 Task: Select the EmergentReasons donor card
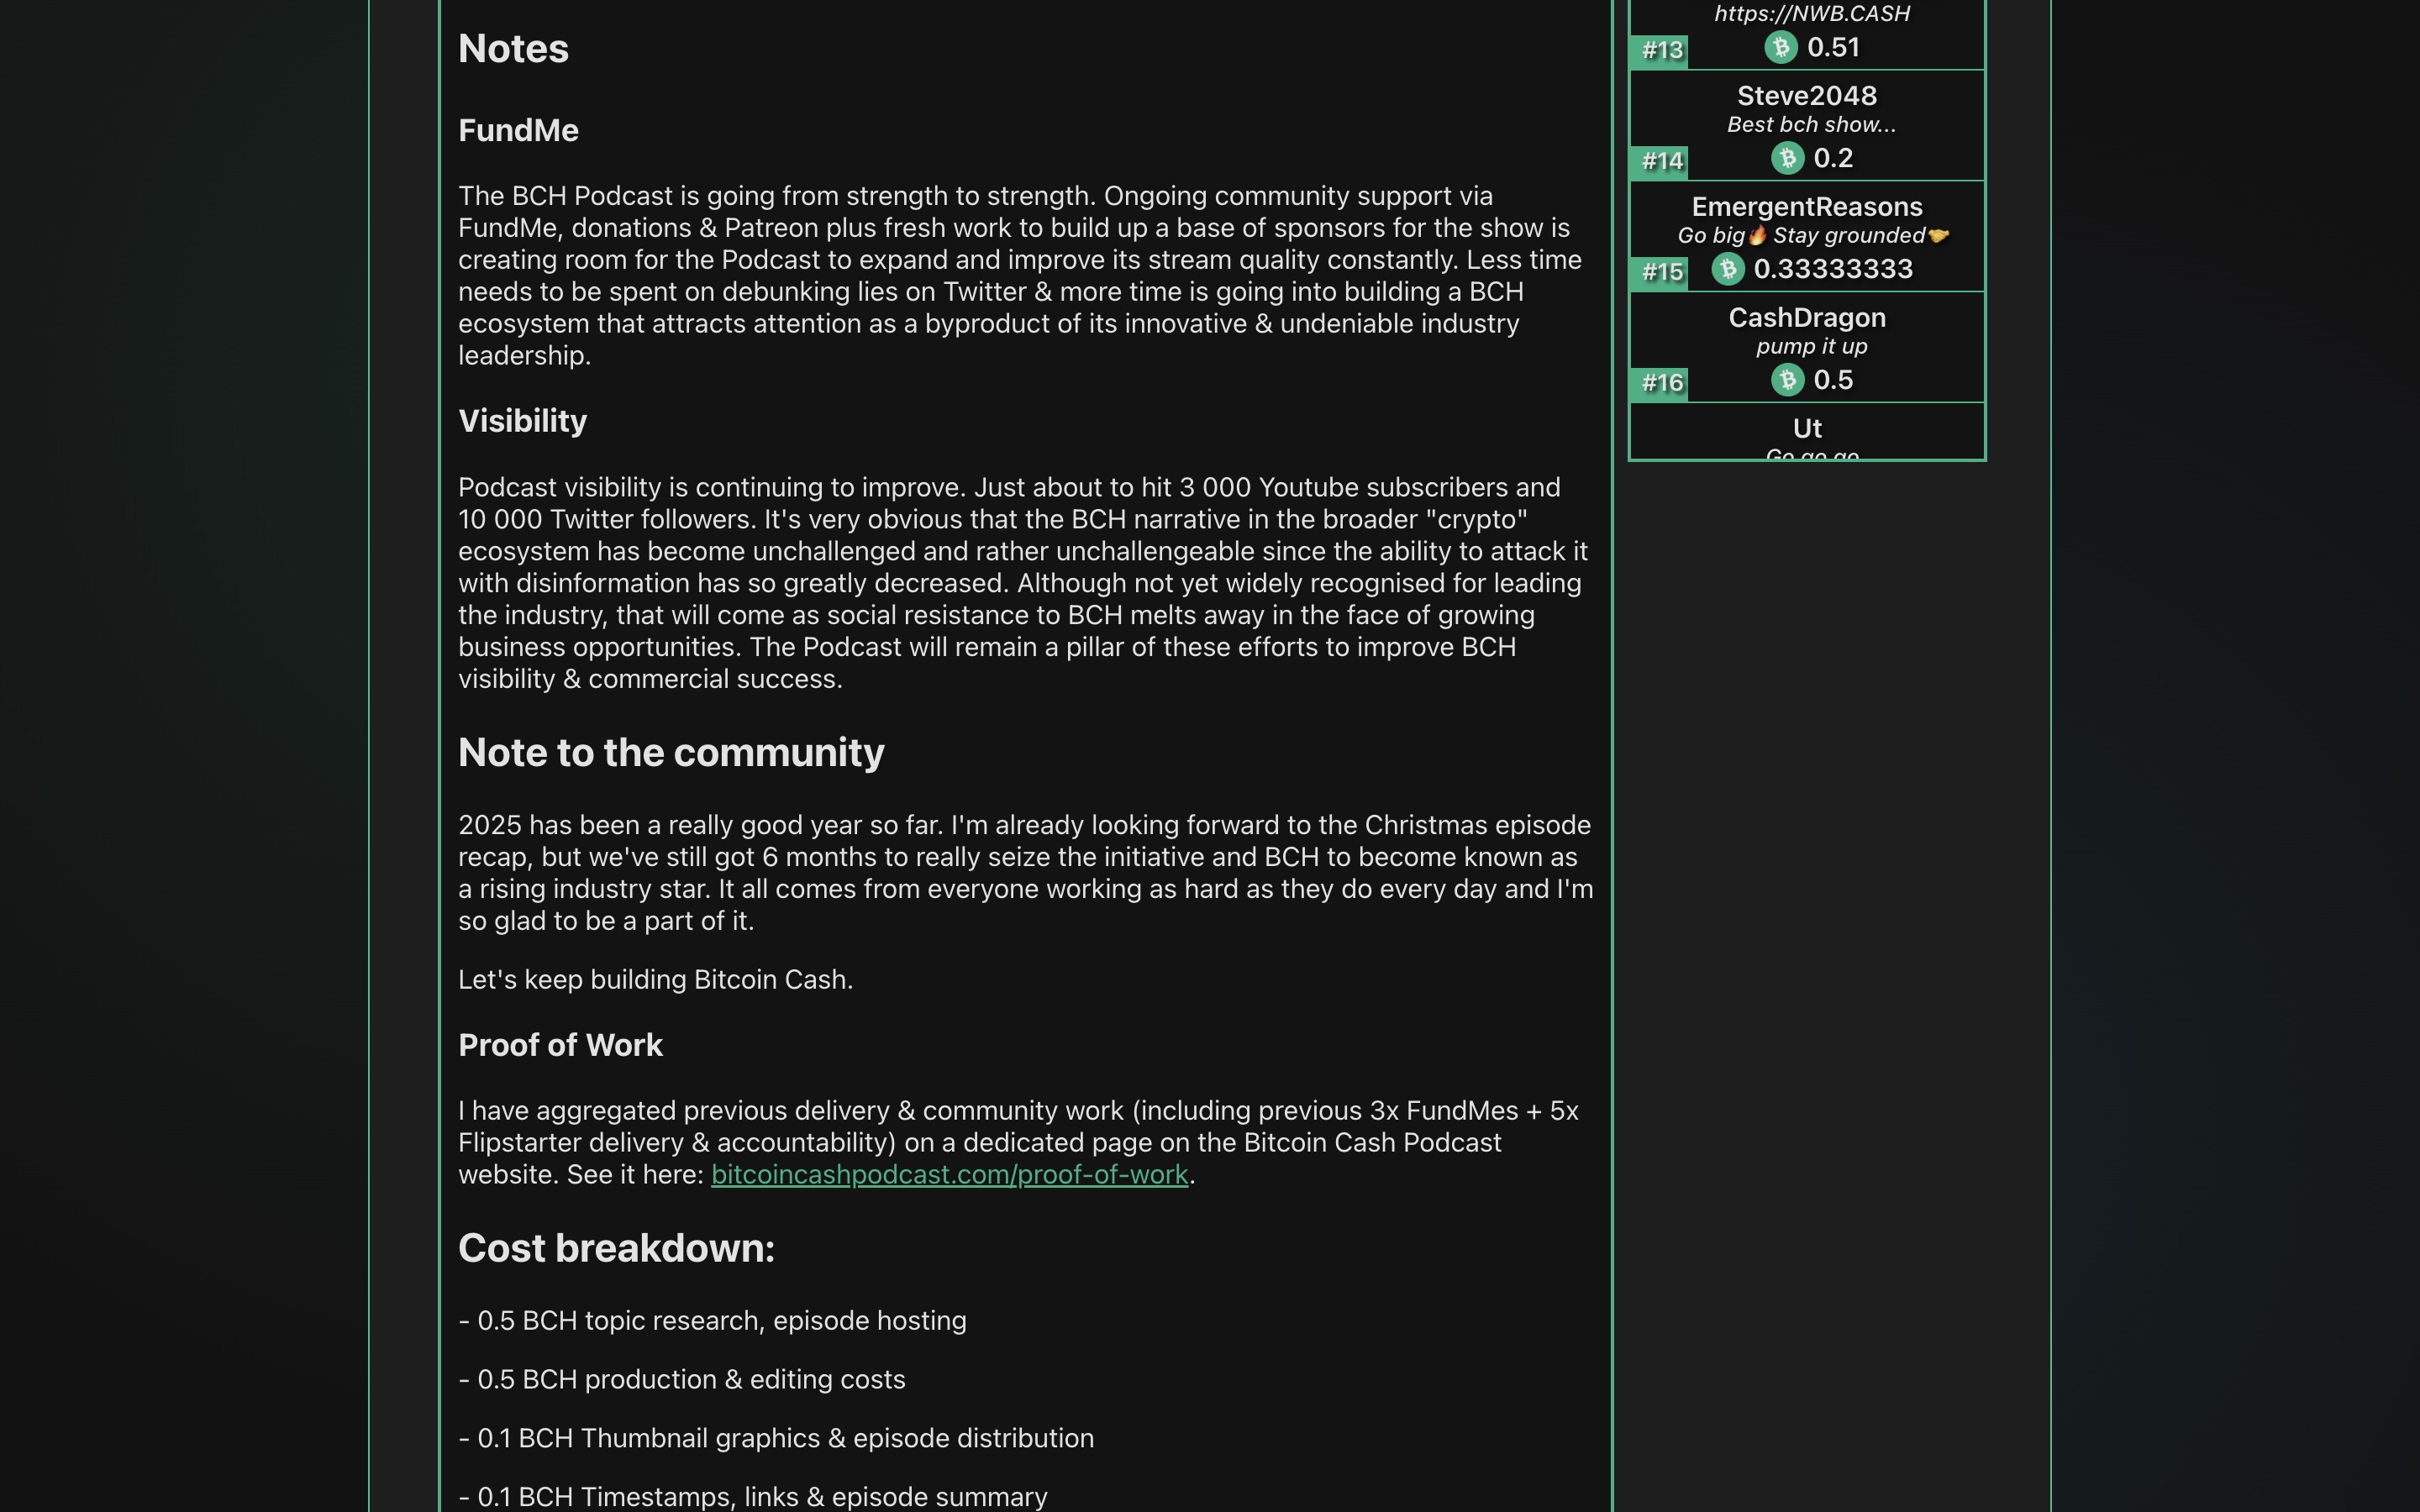click(1807, 236)
